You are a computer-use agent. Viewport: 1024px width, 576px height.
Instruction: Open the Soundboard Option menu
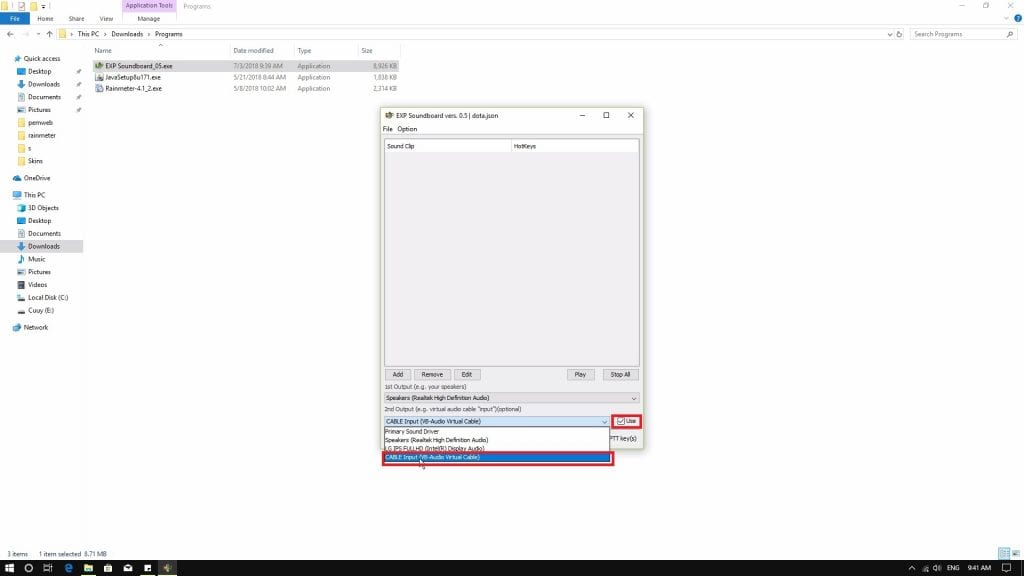[x=407, y=129]
